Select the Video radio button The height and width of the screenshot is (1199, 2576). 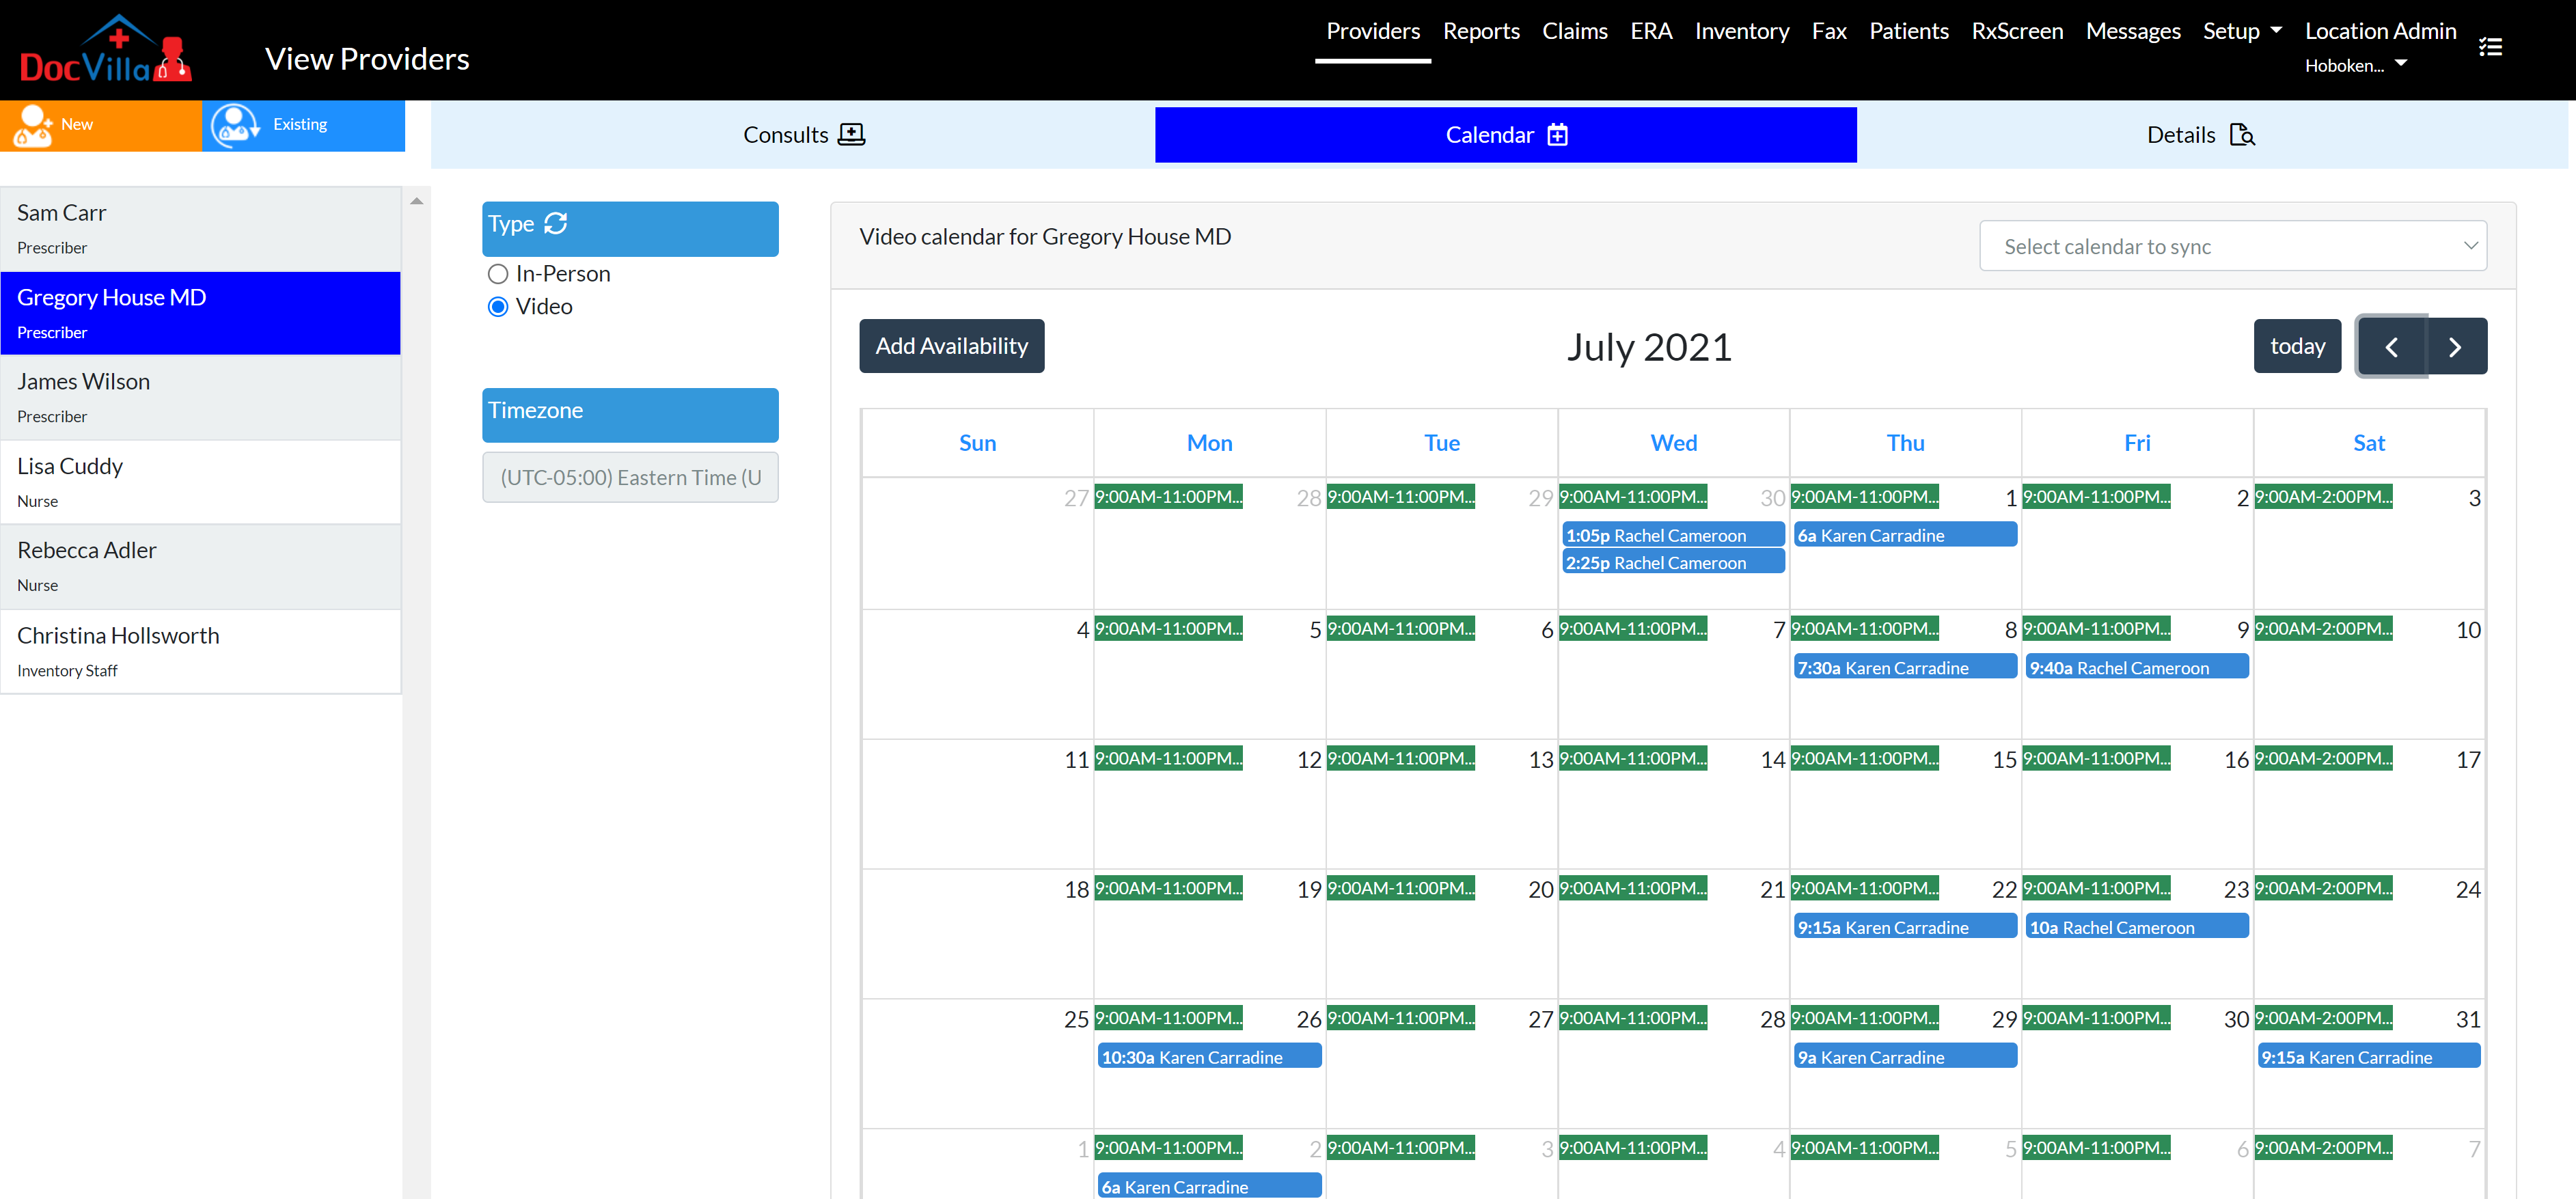[498, 307]
